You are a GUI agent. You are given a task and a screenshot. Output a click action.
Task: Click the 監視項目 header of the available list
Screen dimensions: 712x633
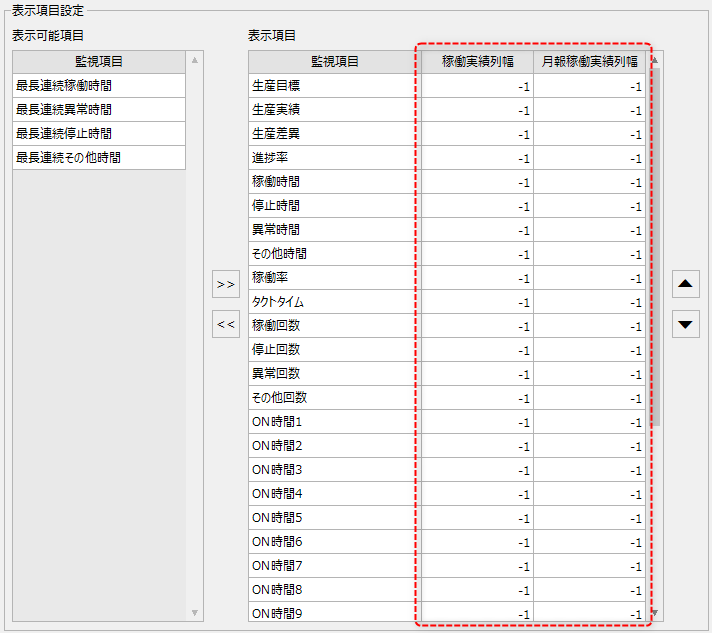coord(99,62)
